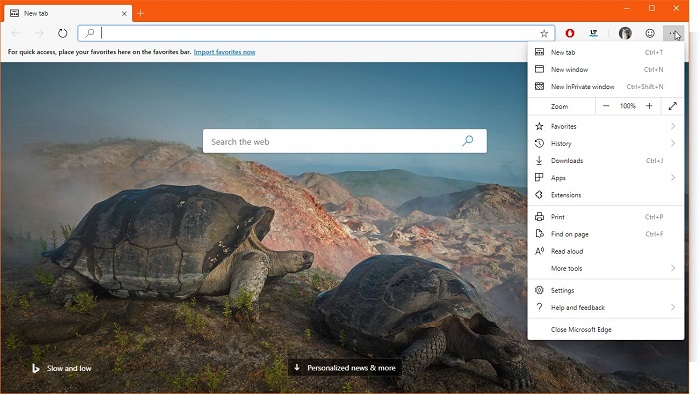Open the user profile avatar
Viewport: 700px width, 394px height.
click(625, 33)
